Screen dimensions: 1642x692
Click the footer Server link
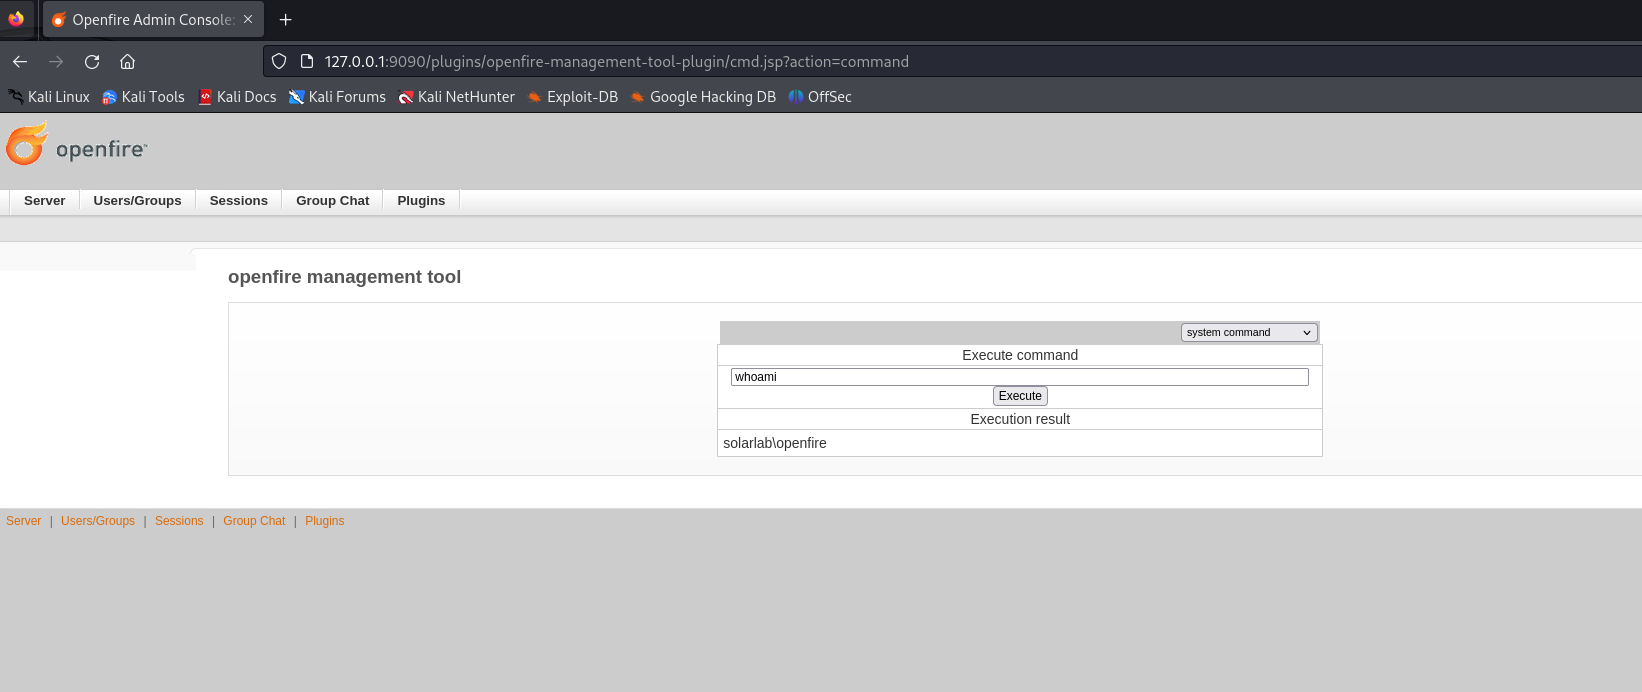(24, 521)
